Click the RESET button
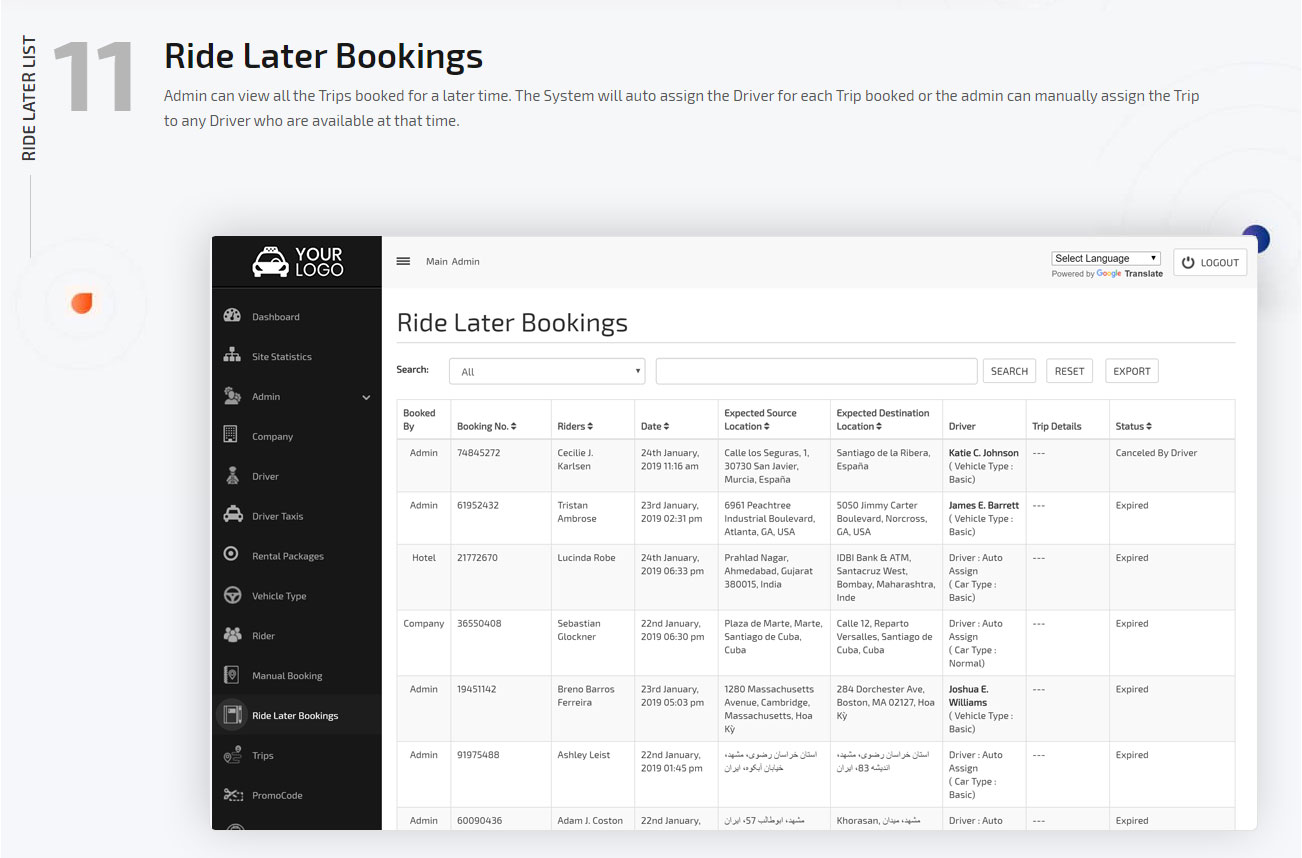The height and width of the screenshot is (858, 1302). [1069, 370]
